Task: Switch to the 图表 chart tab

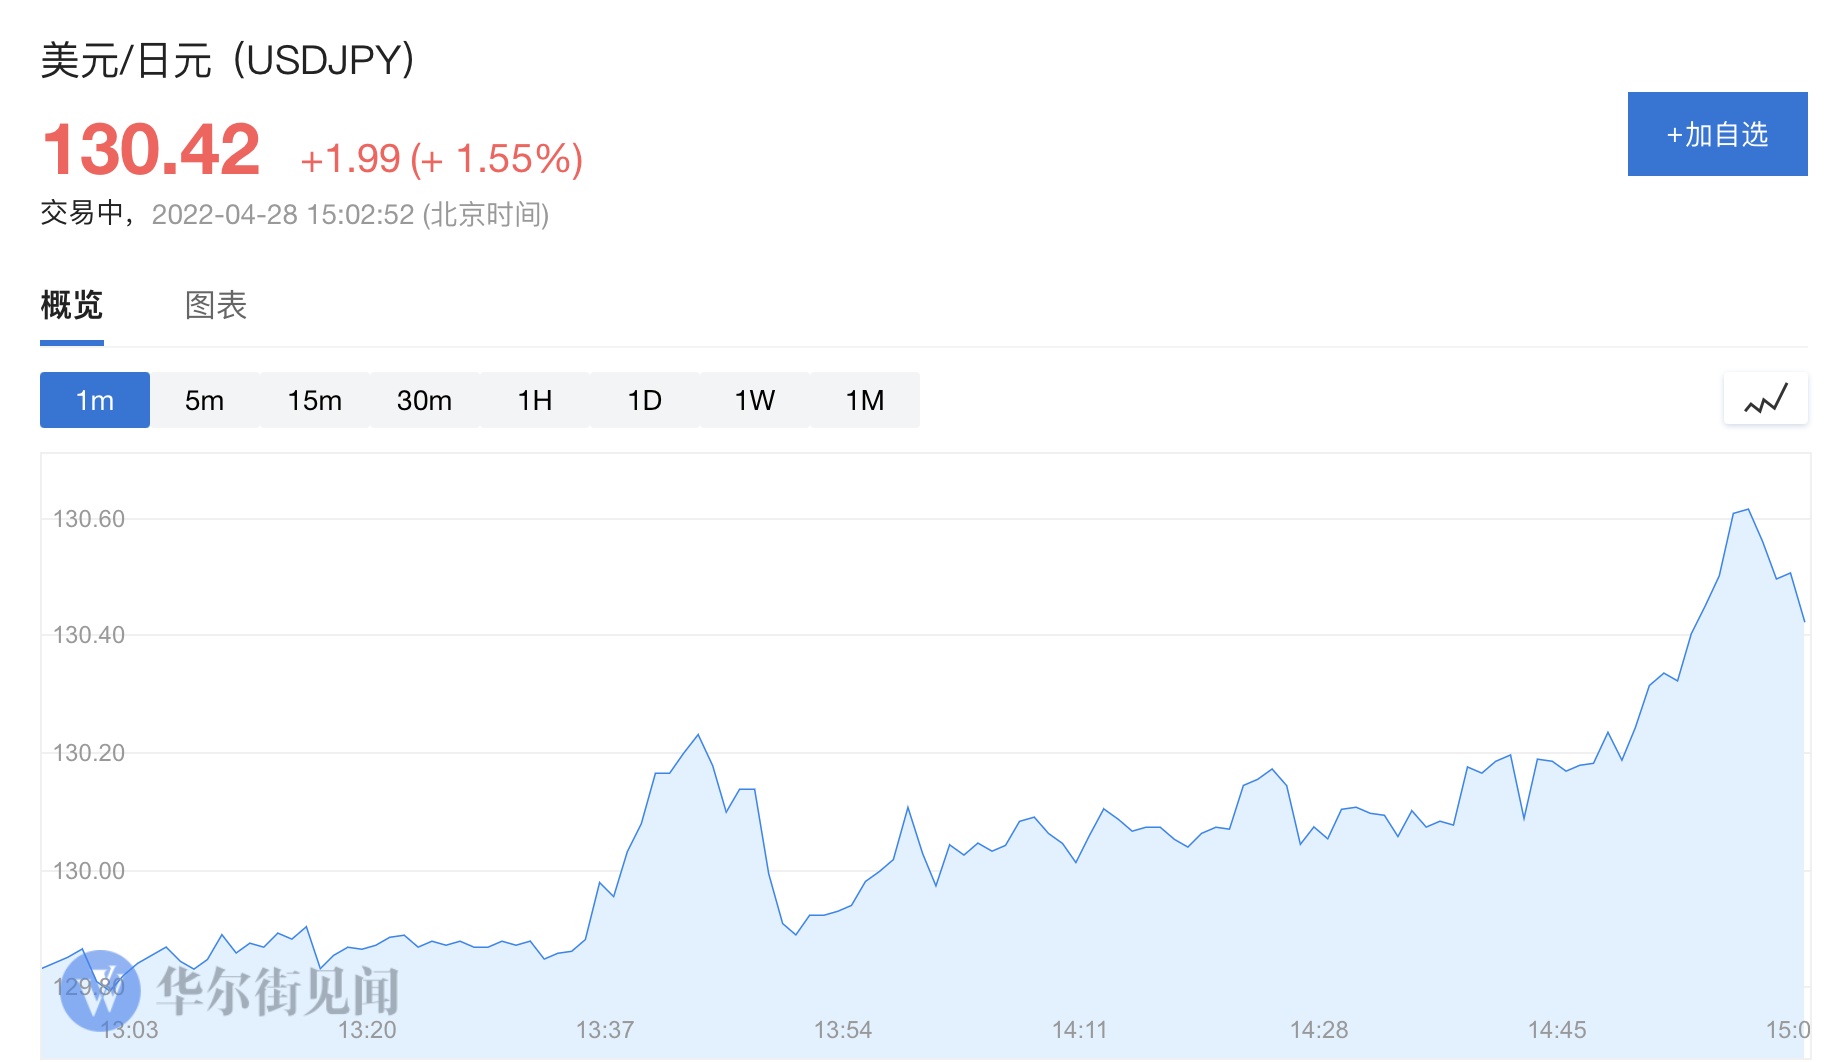Action: [x=216, y=306]
